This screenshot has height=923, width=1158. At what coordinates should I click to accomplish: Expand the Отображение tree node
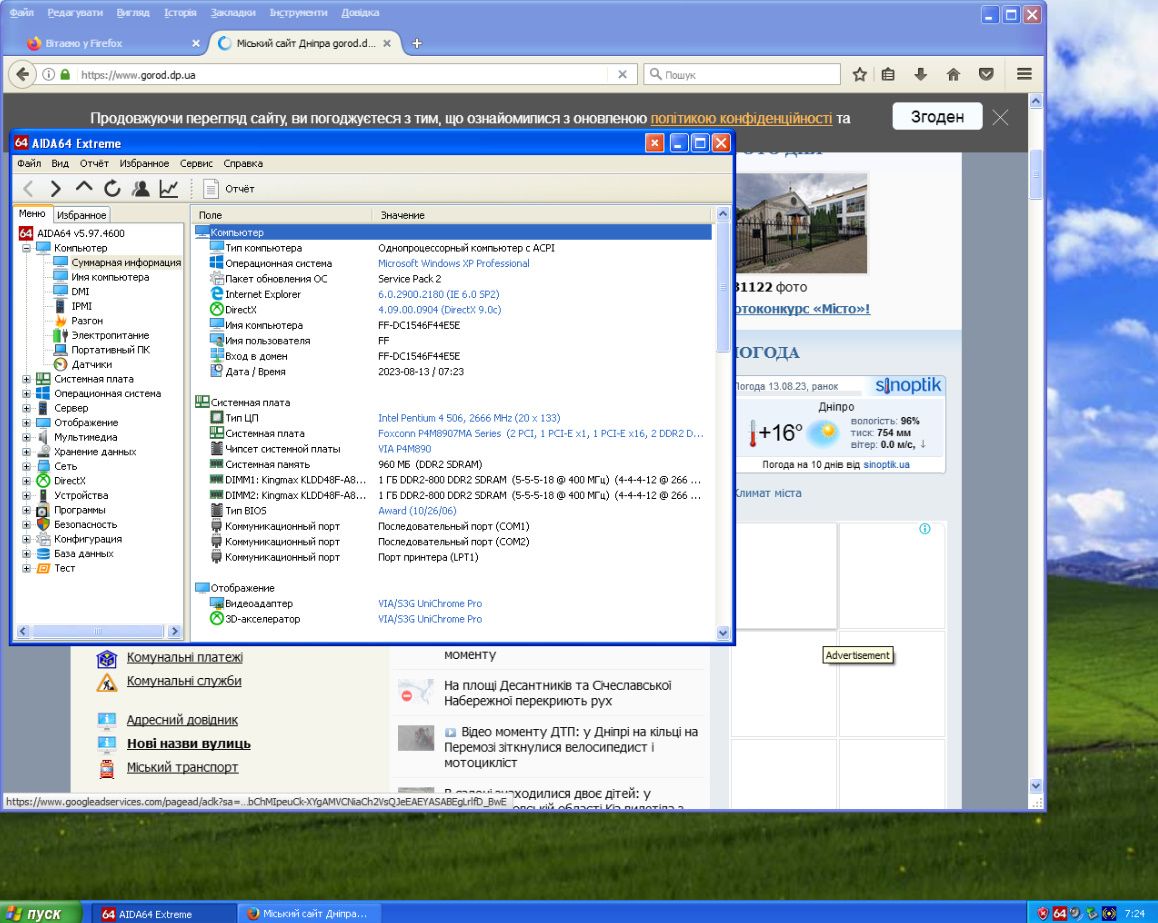coord(27,422)
